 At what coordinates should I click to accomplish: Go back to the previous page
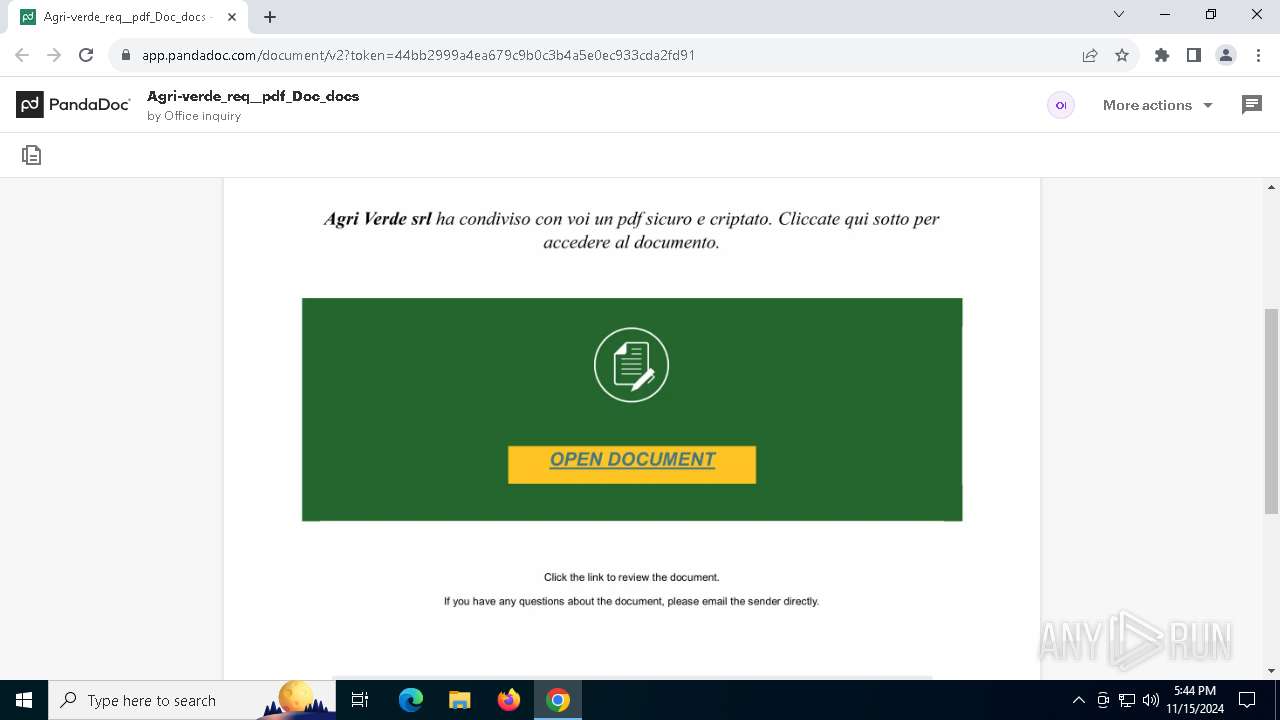(22, 55)
